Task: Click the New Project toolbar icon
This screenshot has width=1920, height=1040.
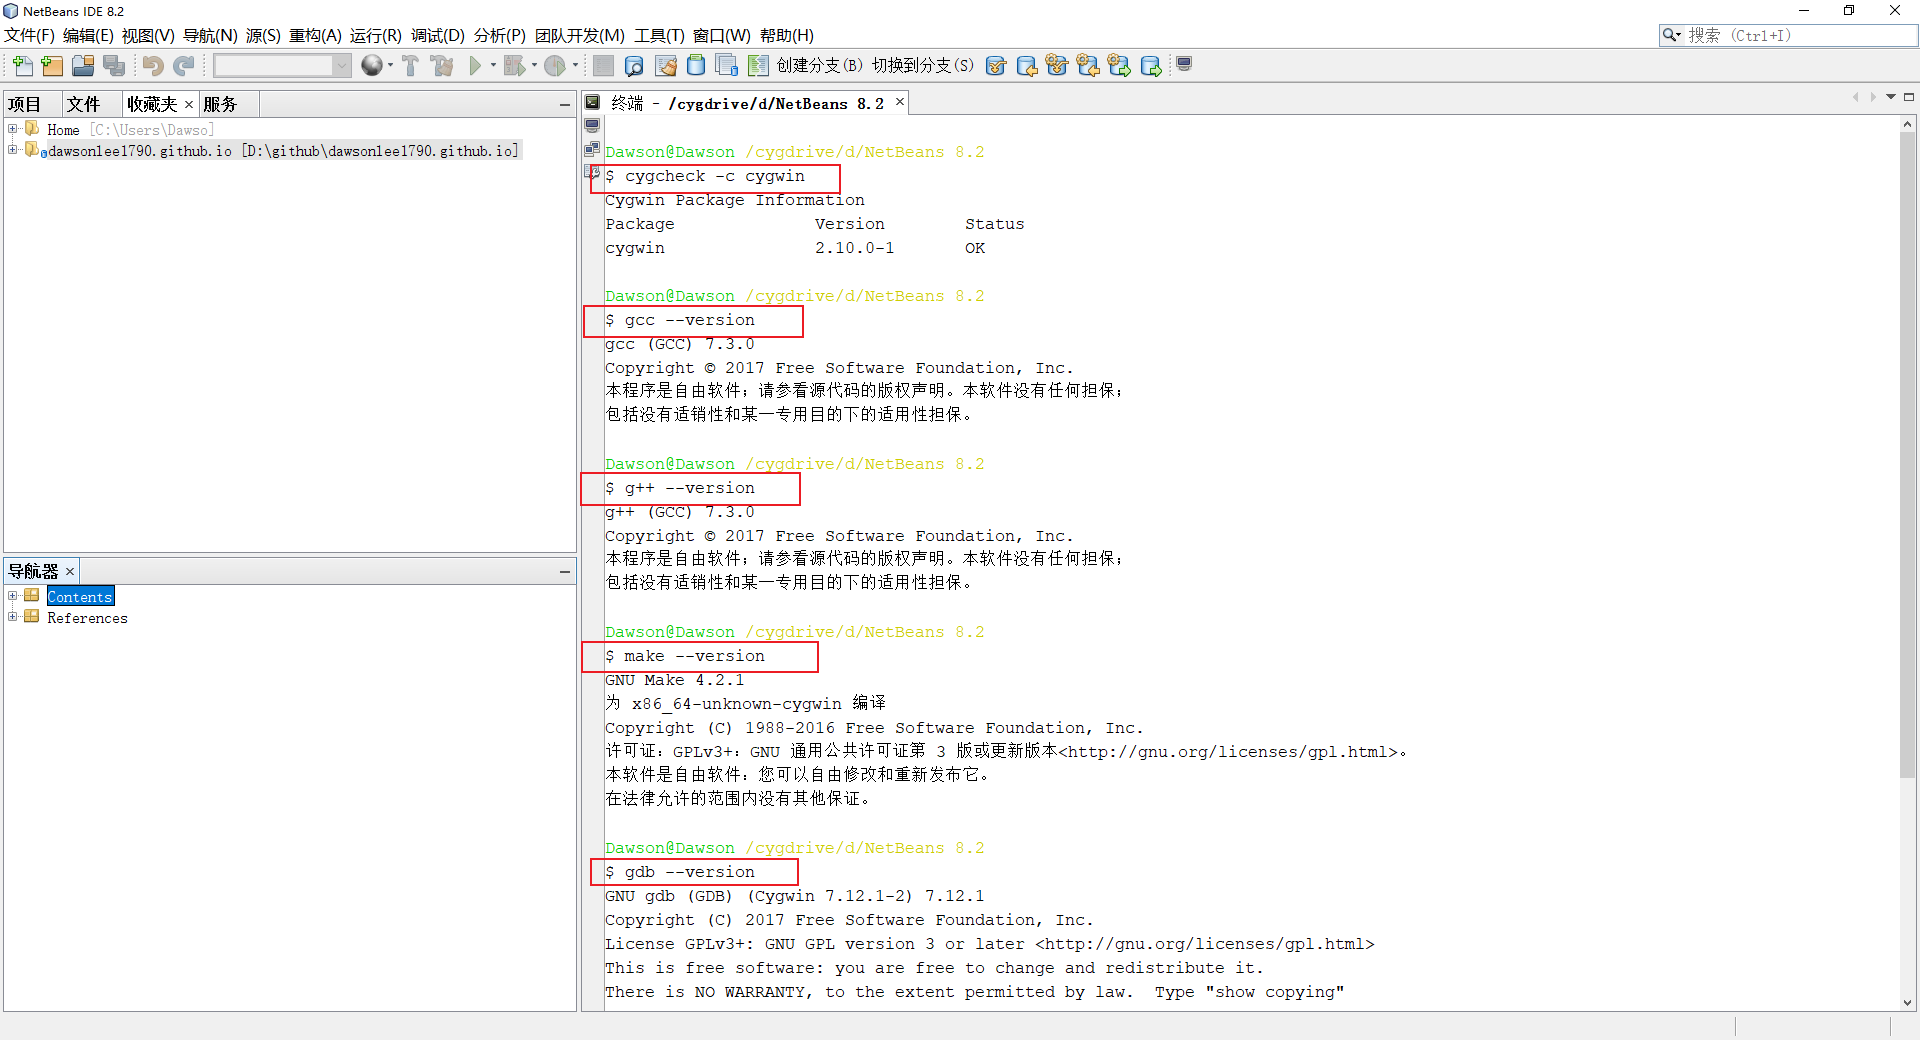Action: click(53, 66)
